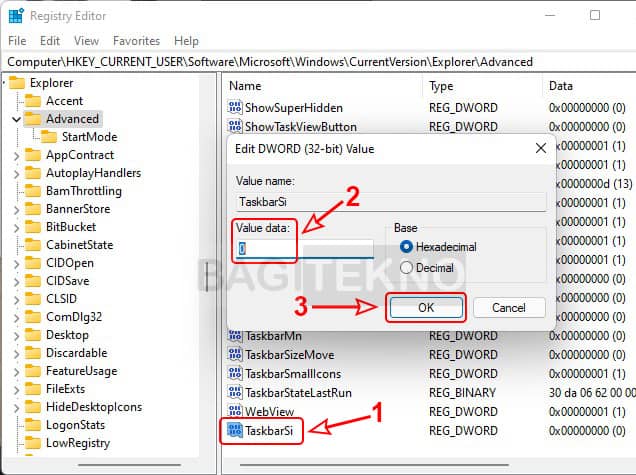Viewport: 636px width, 475px height.
Task: Open the File menu
Action: tap(17, 41)
